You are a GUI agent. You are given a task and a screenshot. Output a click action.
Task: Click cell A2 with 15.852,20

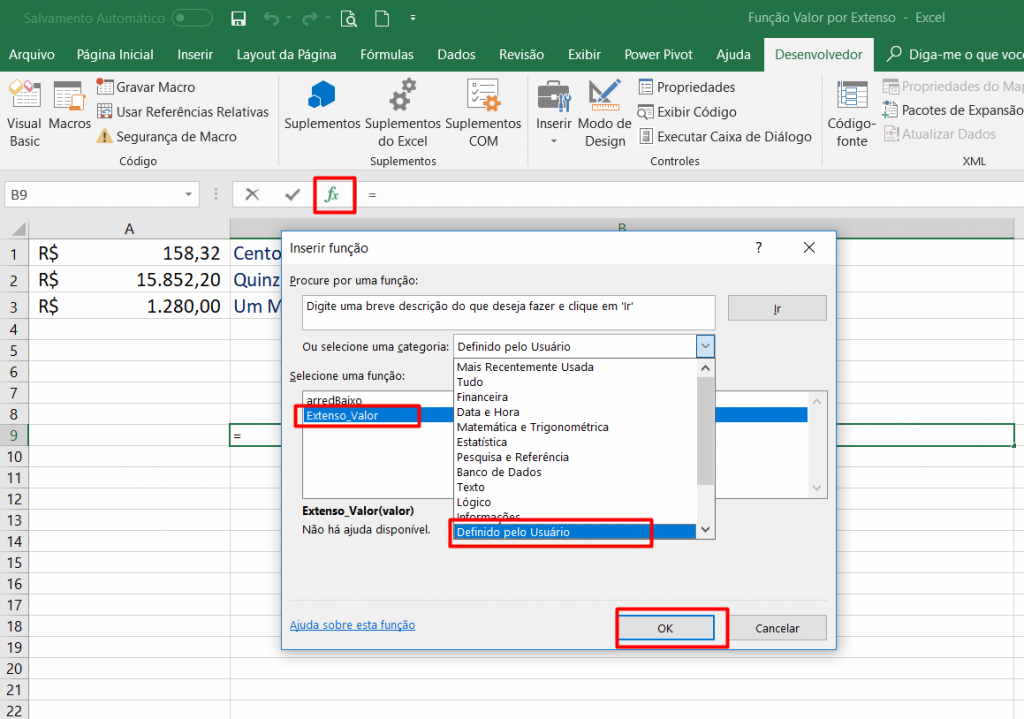(129, 280)
